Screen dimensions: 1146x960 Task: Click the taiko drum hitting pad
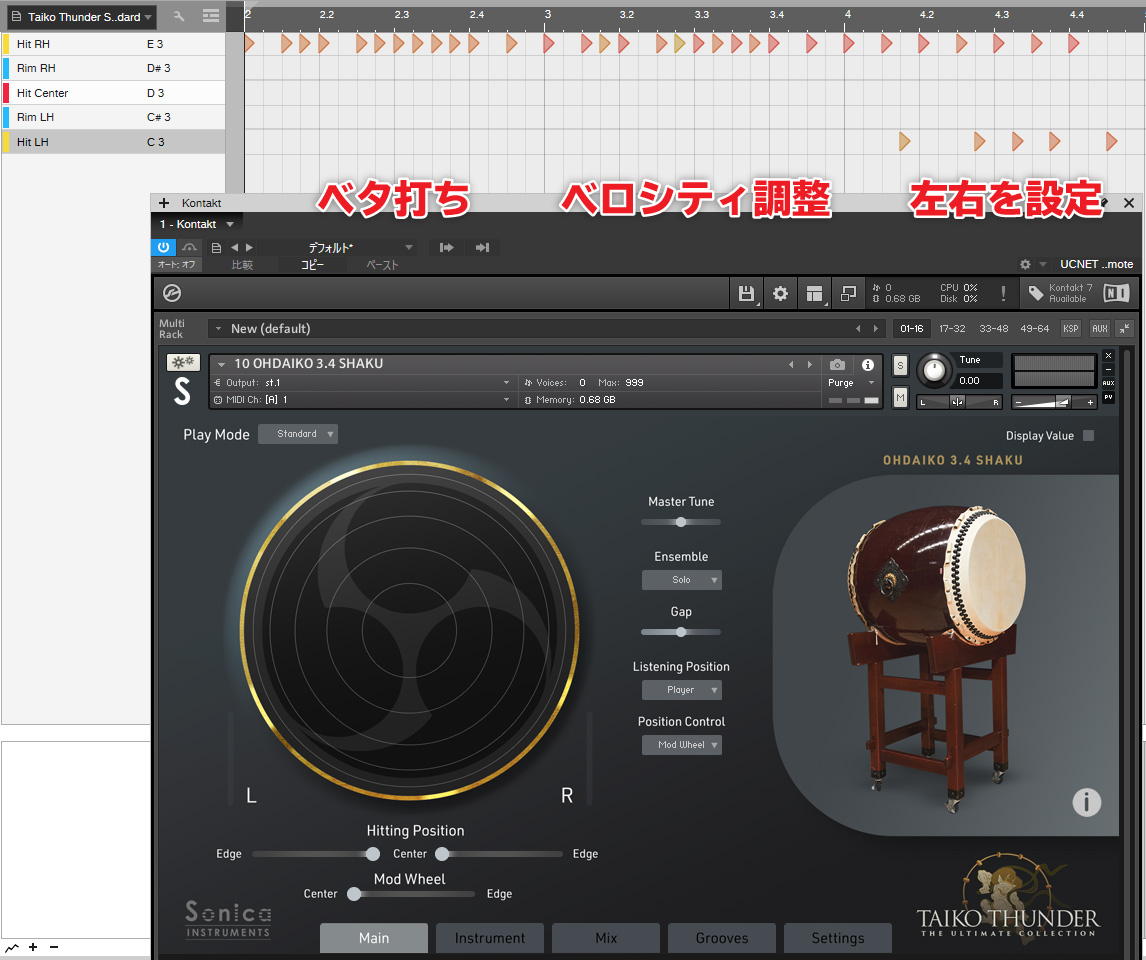coord(409,630)
